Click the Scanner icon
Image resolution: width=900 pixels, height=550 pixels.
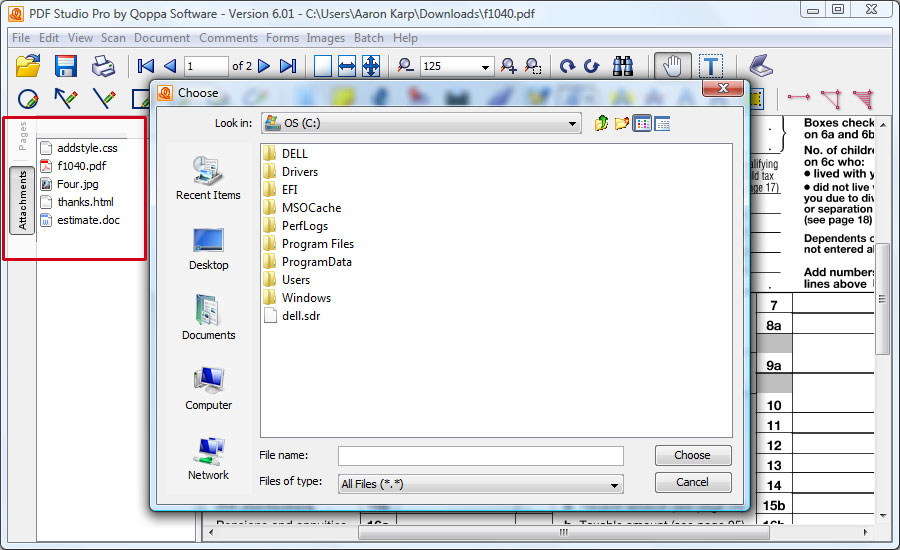[x=761, y=66]
